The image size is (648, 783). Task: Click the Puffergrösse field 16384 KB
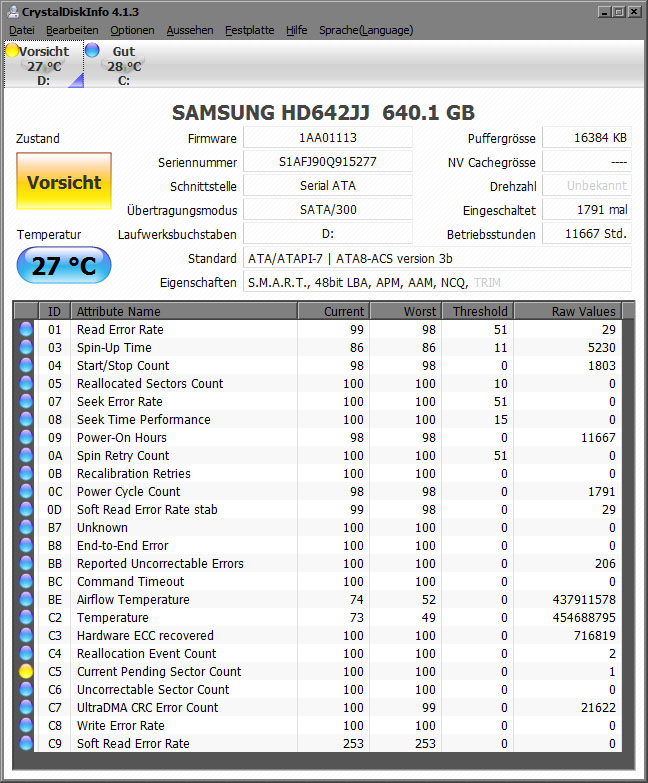[x=587, y=138]
